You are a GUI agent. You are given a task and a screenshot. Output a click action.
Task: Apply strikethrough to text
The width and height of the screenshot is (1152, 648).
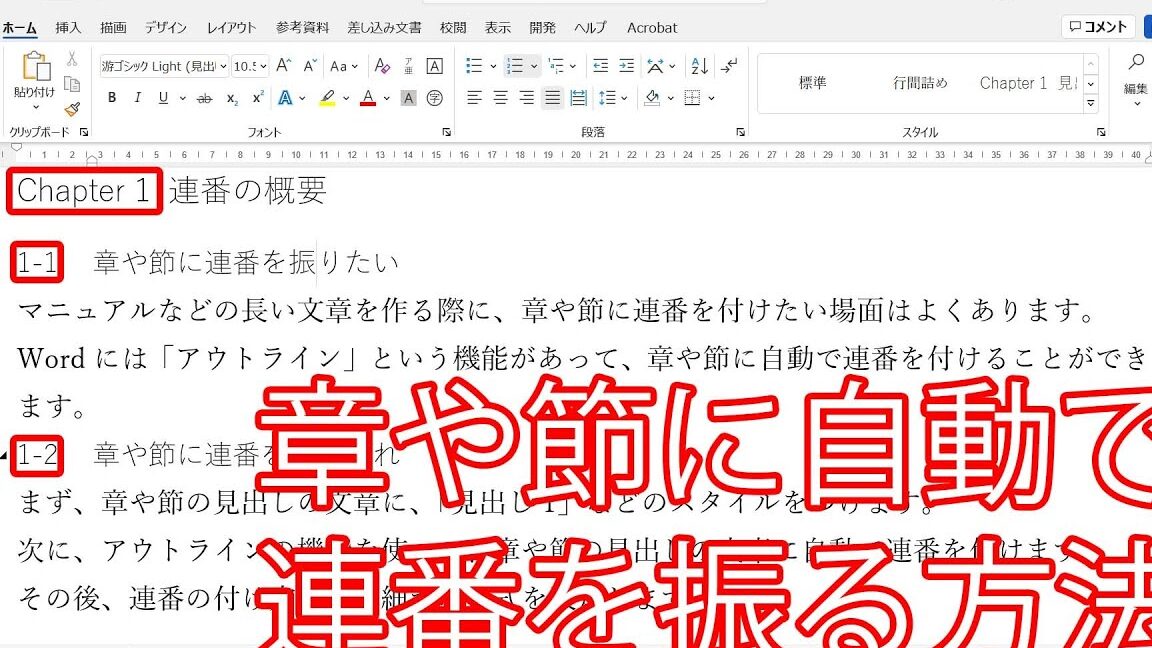pyautogui.click(x=205, y=98)
